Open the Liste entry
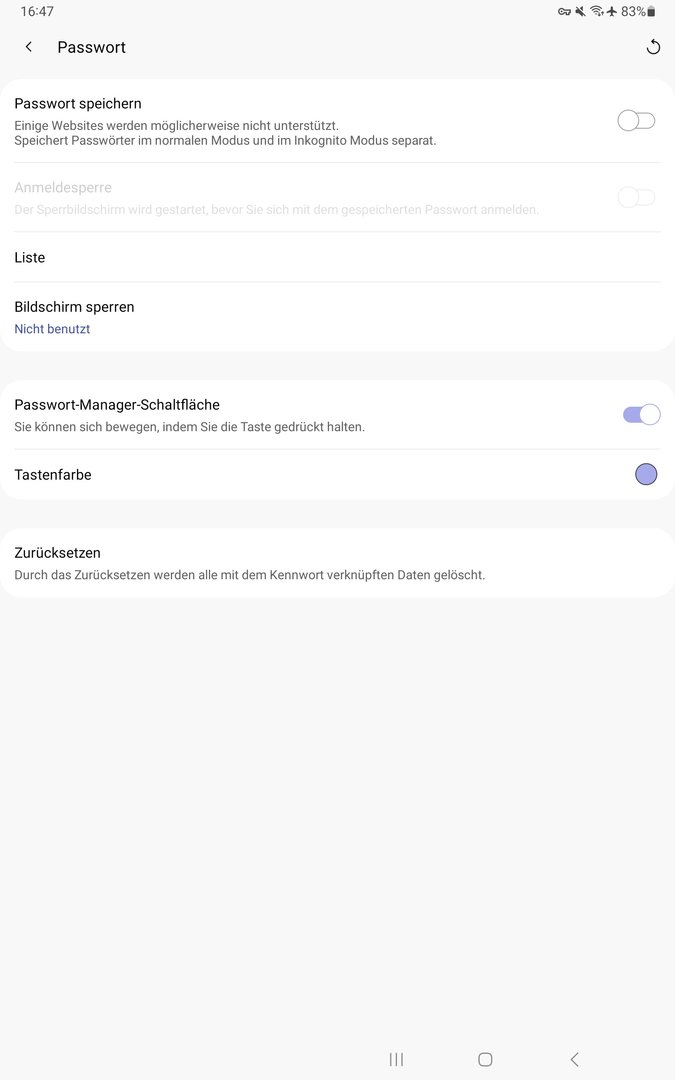Viewport: 675px width, 1080px height. click(x=30, y=258)
